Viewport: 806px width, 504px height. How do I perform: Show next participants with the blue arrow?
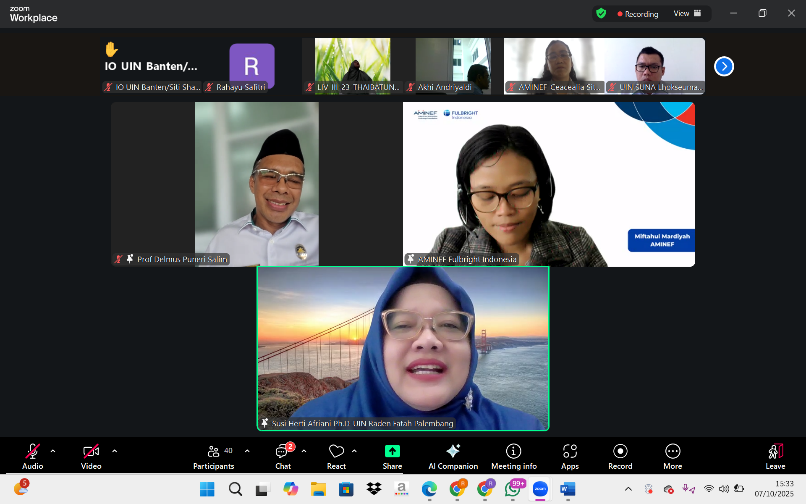point(724,66)
